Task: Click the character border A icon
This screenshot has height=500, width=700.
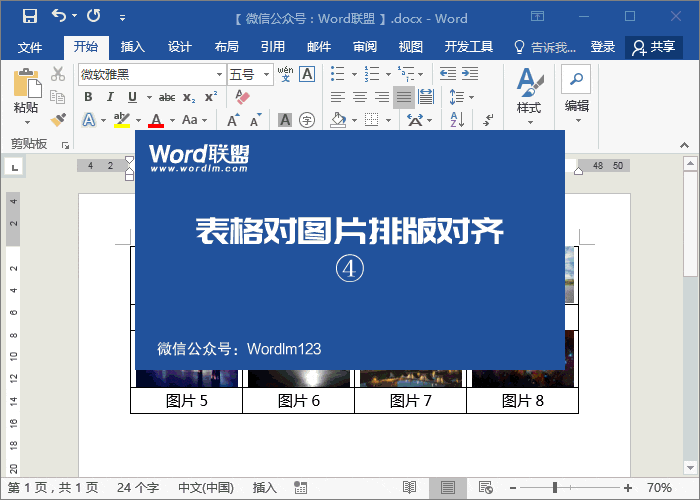Action: (x=307, y=74)
